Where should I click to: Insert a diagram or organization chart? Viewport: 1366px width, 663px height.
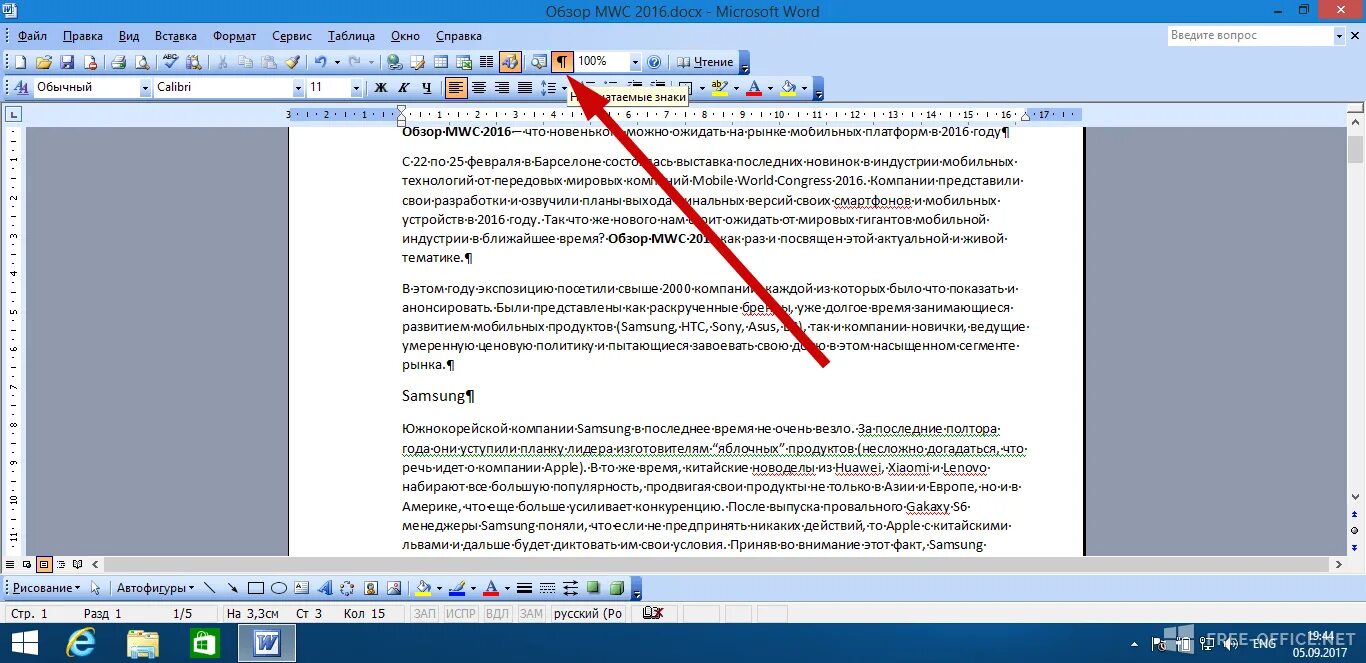[347, 588]
